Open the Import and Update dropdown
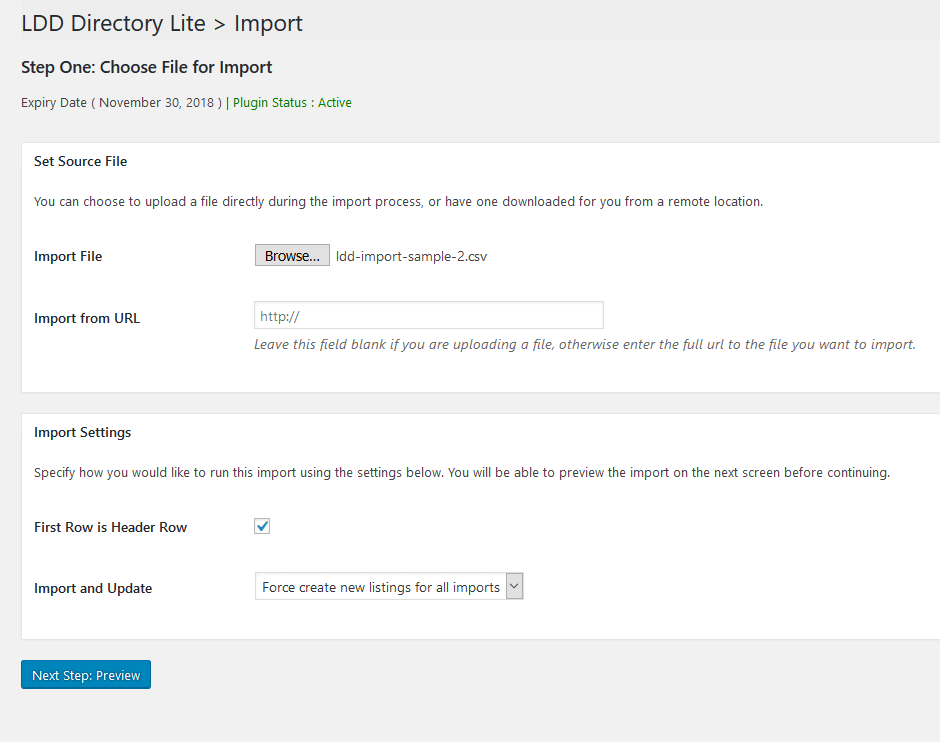 [x=389, y=586]
